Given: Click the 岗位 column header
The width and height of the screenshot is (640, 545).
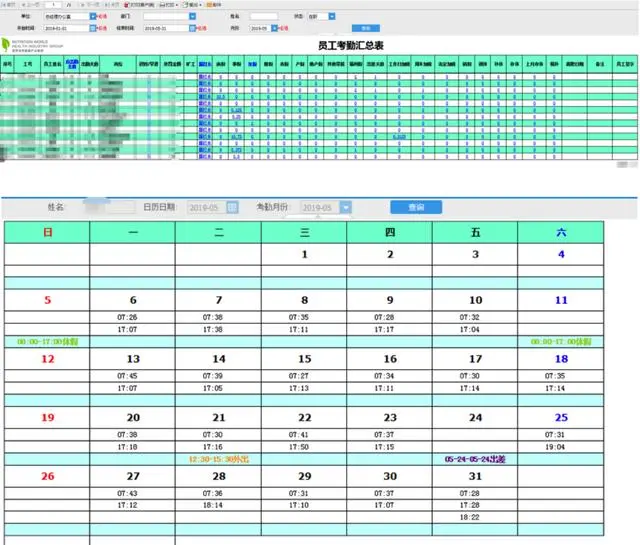Looking at the screenshot, I should pyautogui.click(x=118, y=64).
